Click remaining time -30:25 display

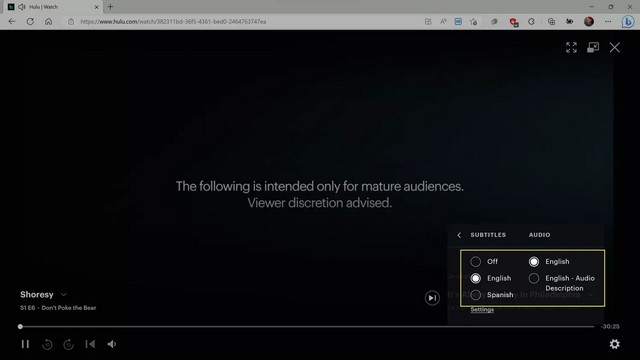[610, 327]
